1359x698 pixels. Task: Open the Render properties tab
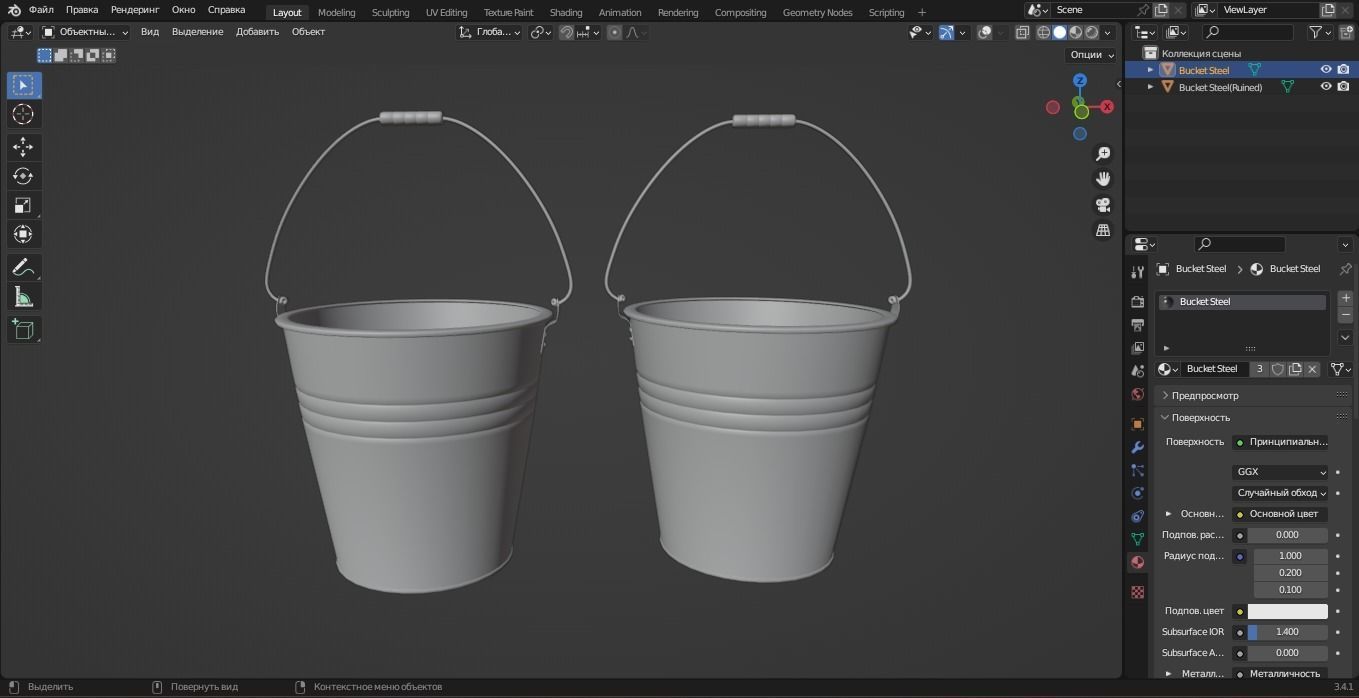(1137, 301)
